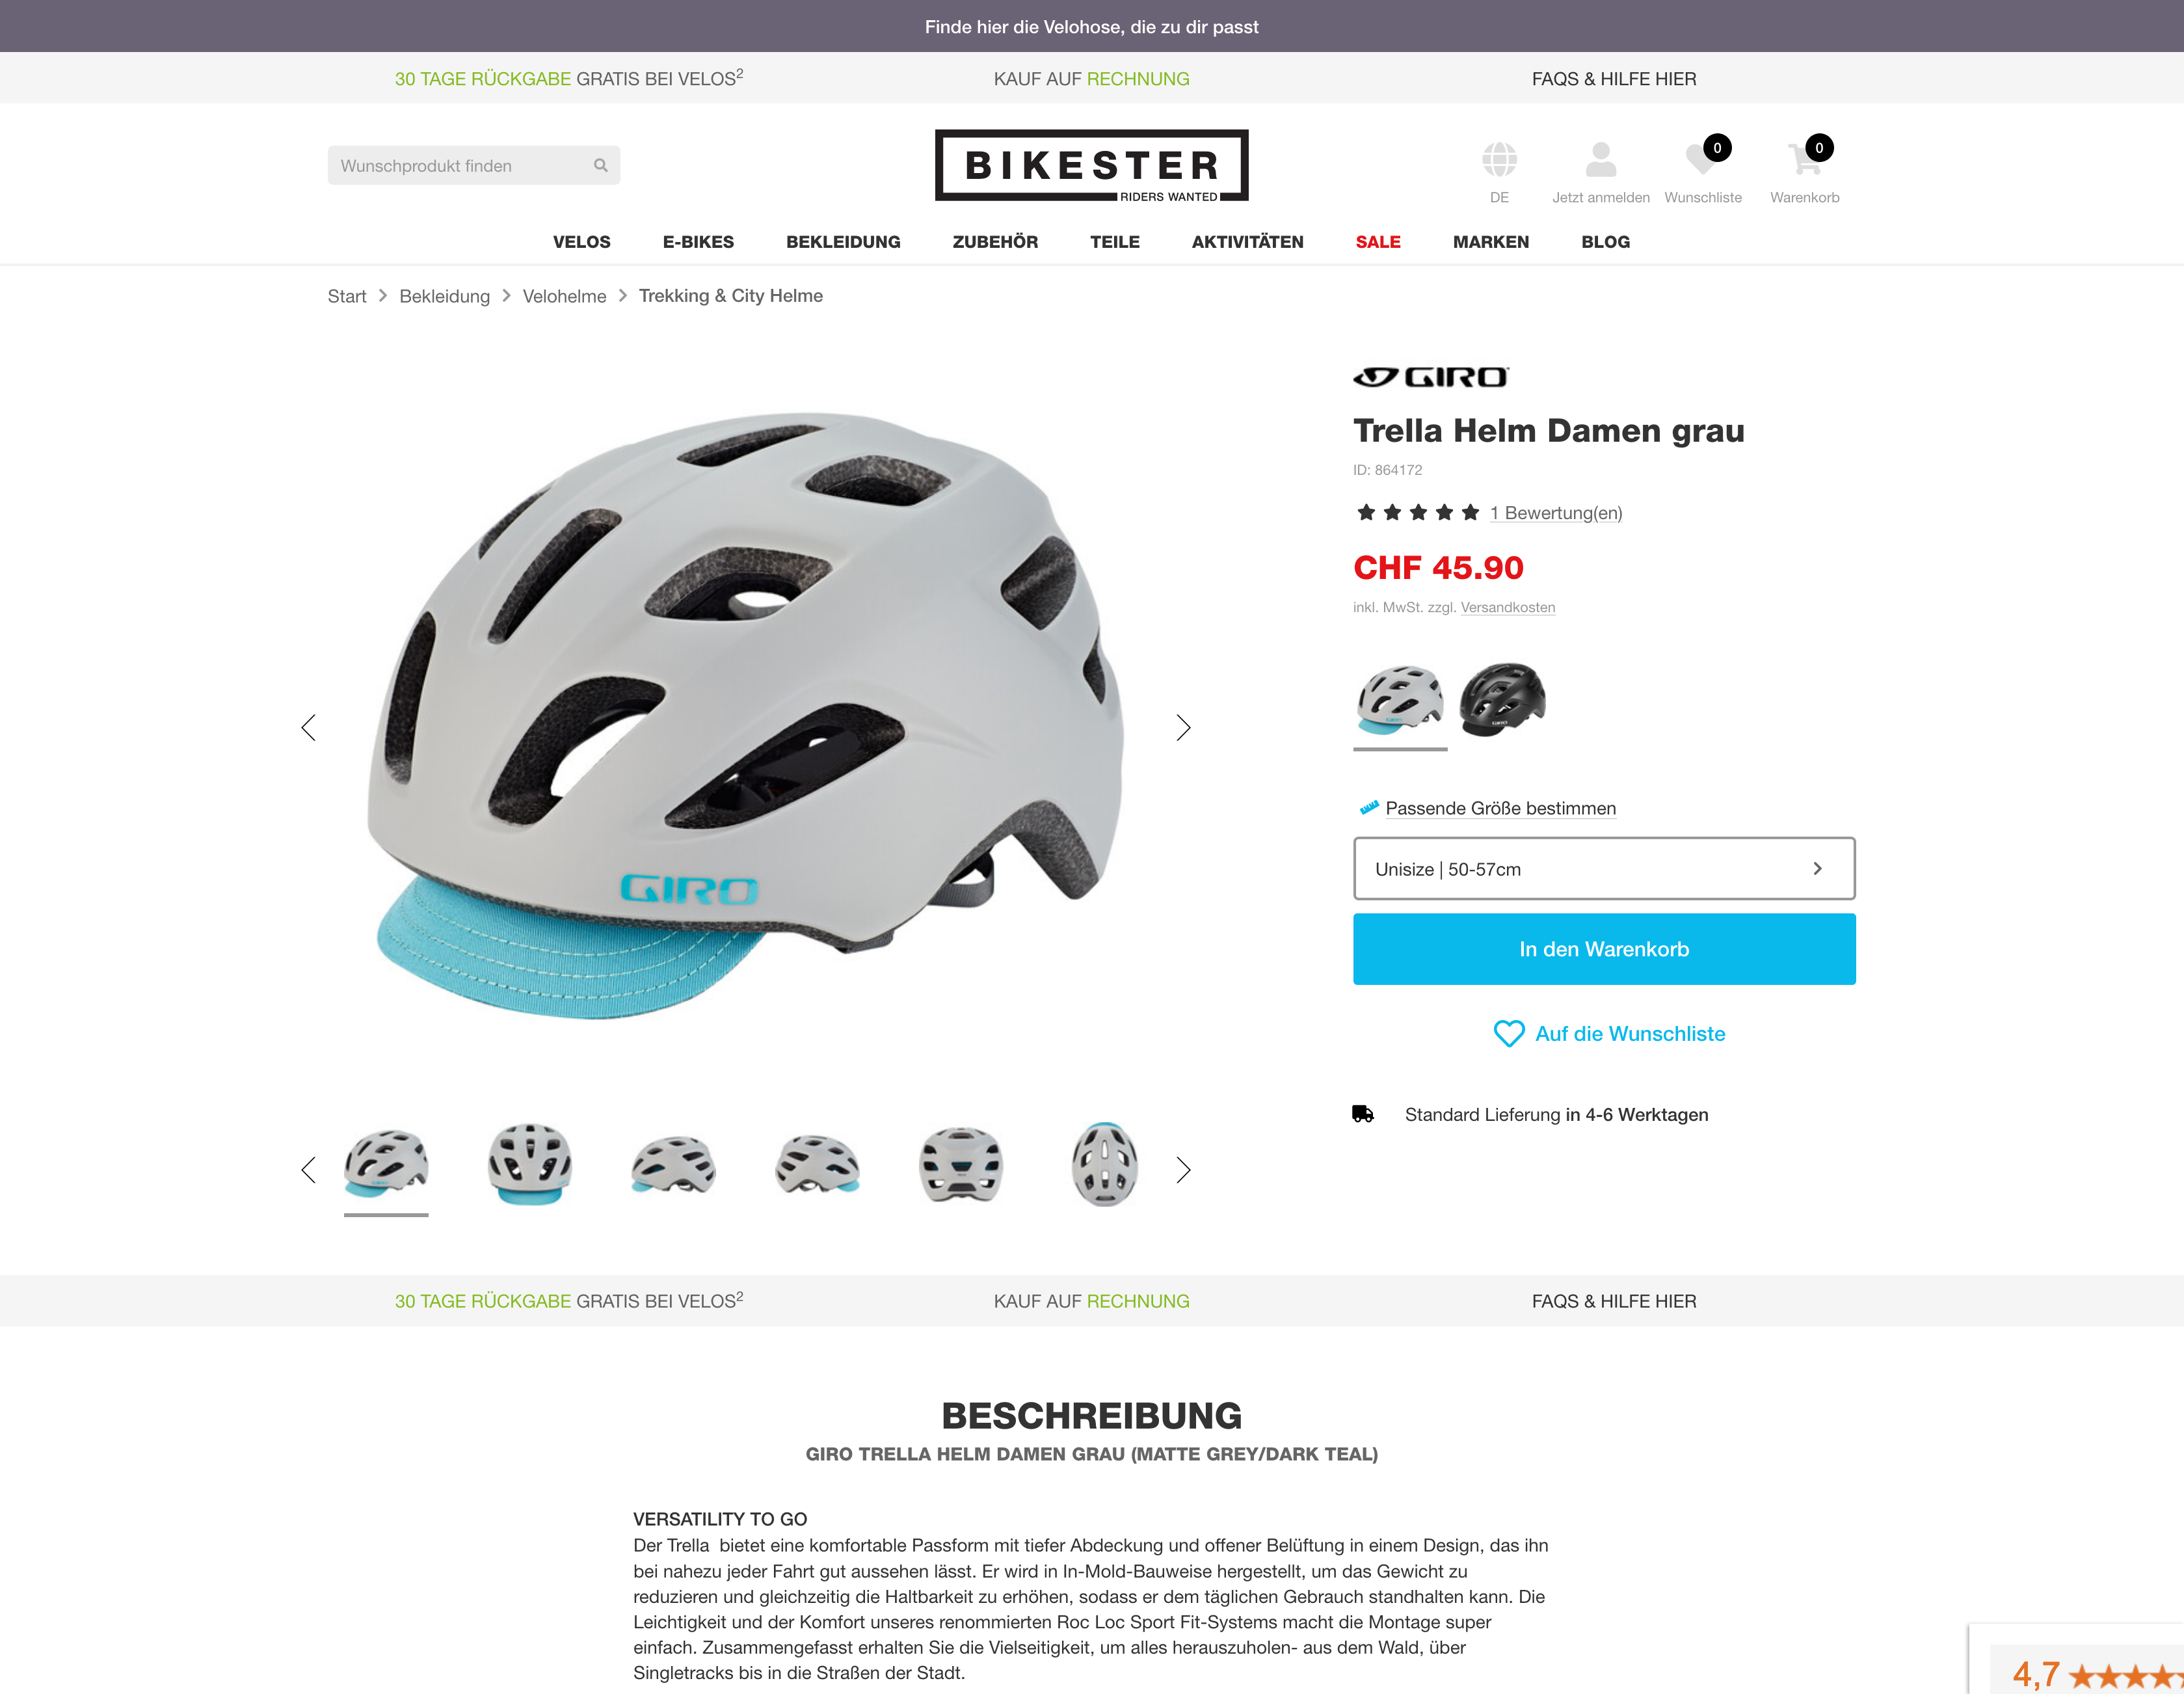Viewport: 2184px width, 1694px height.
Task: Click the Giro brand logo
Action: point(1430,377)
